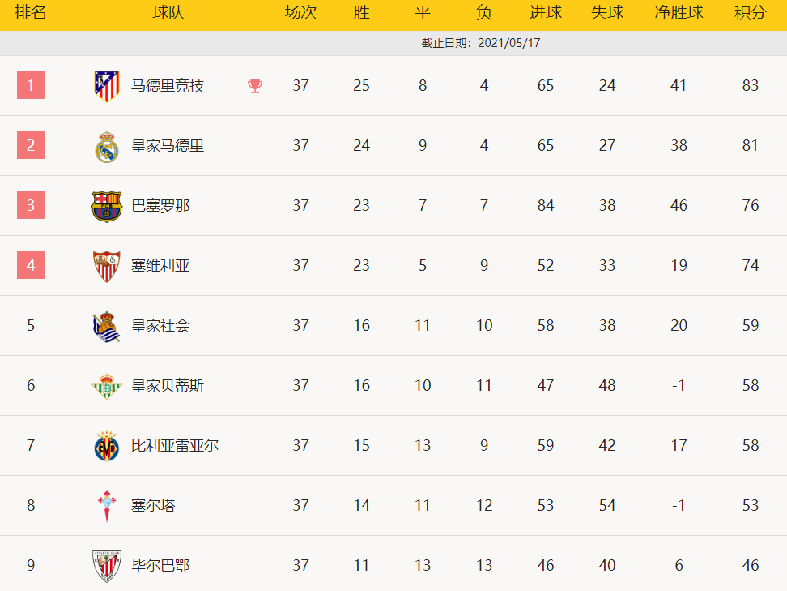Click the Celta Vigo club crest
787x591 pixels.
pyautogui.click(x=106, y=506)
